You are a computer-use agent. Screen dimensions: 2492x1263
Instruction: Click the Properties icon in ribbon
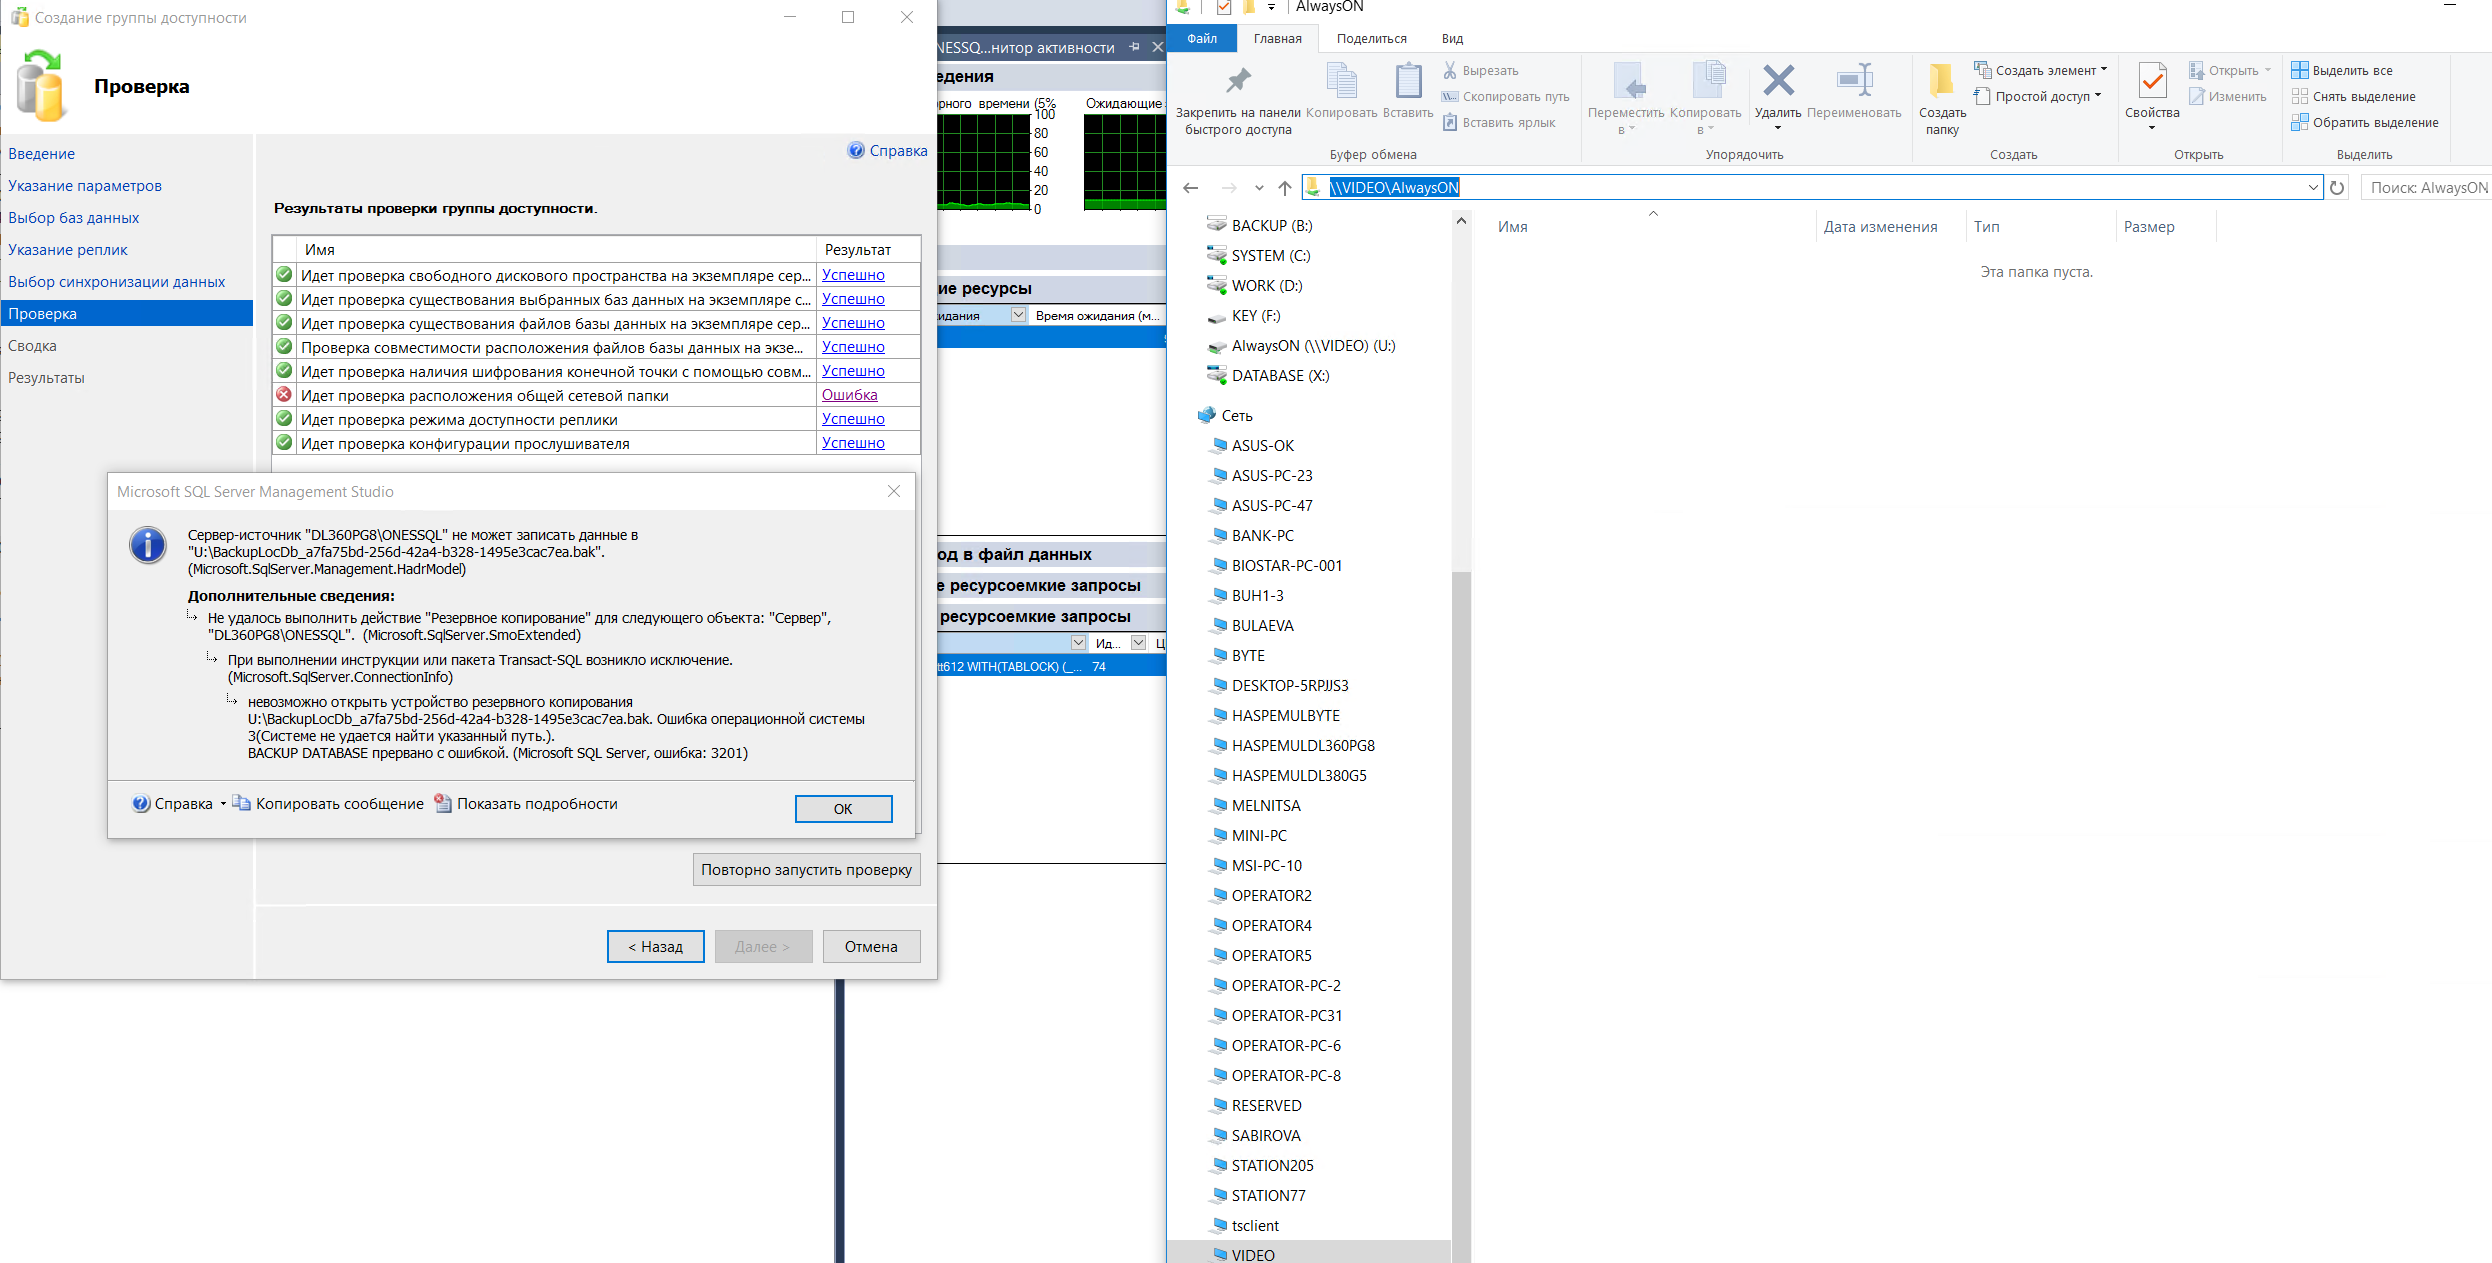(2151, 82)
